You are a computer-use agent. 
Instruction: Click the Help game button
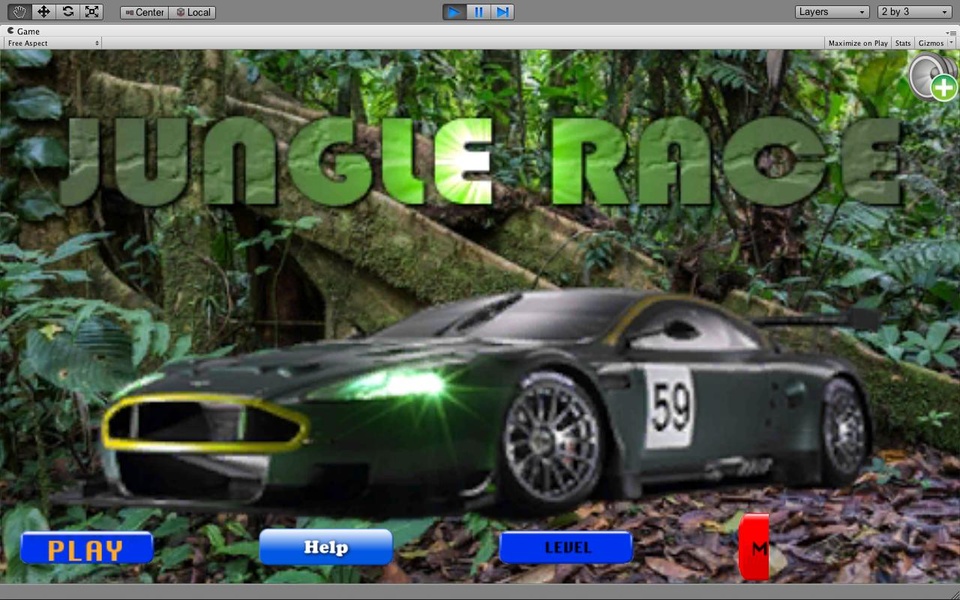[326, 547]
